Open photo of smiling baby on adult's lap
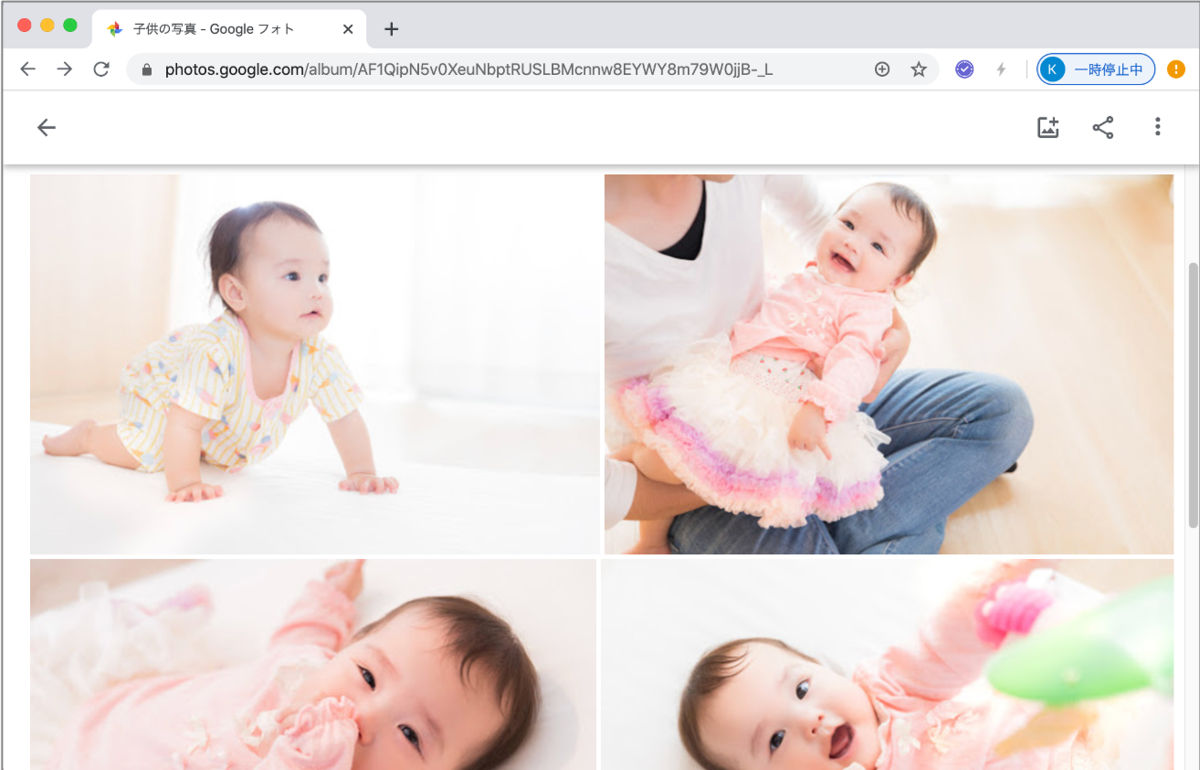 (888, 364)
